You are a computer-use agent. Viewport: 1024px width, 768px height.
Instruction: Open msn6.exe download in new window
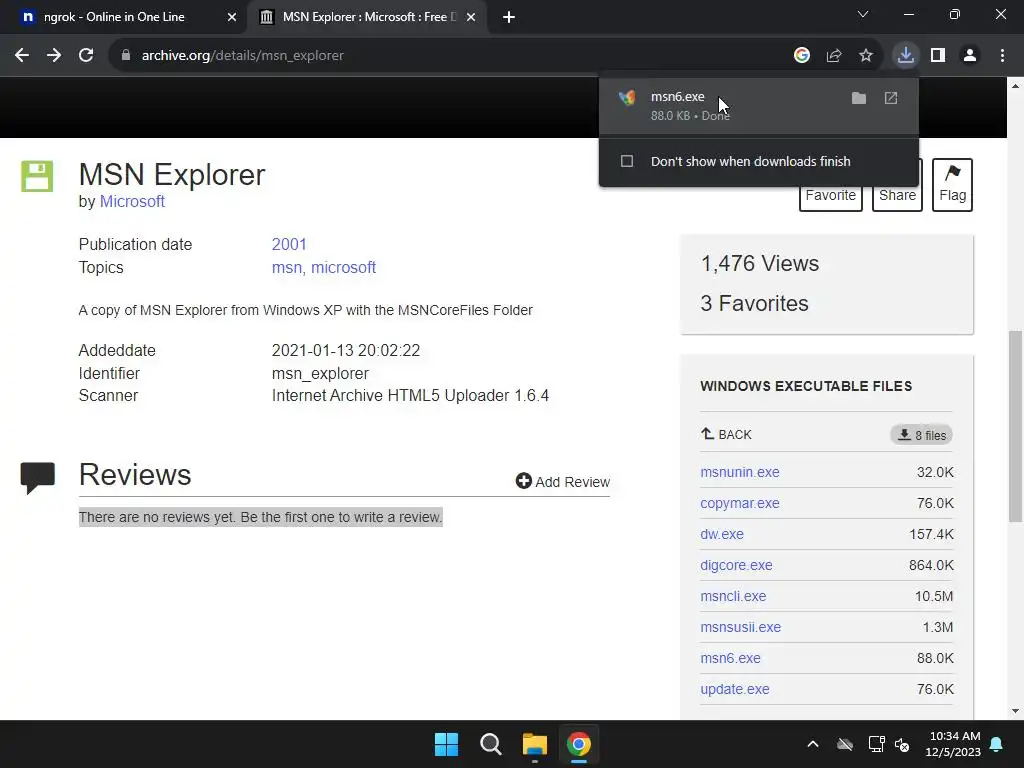pos(891,98)
